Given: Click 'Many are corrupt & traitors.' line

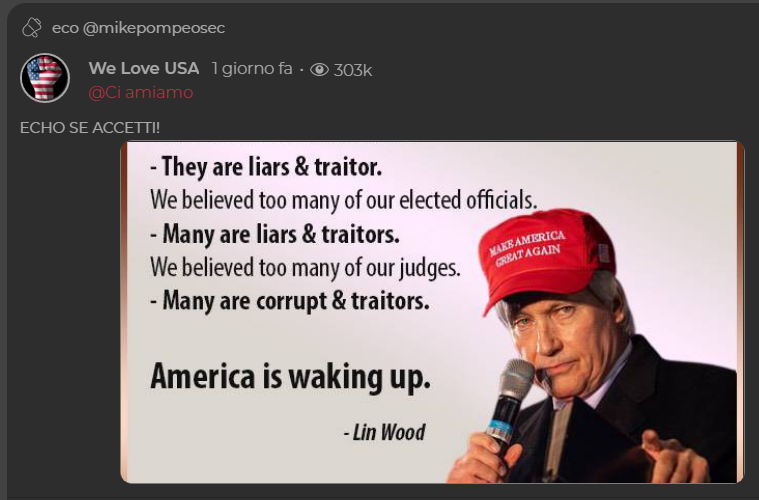Looking at the screenshot, I should pyautogui.click(x=289, y=301).
